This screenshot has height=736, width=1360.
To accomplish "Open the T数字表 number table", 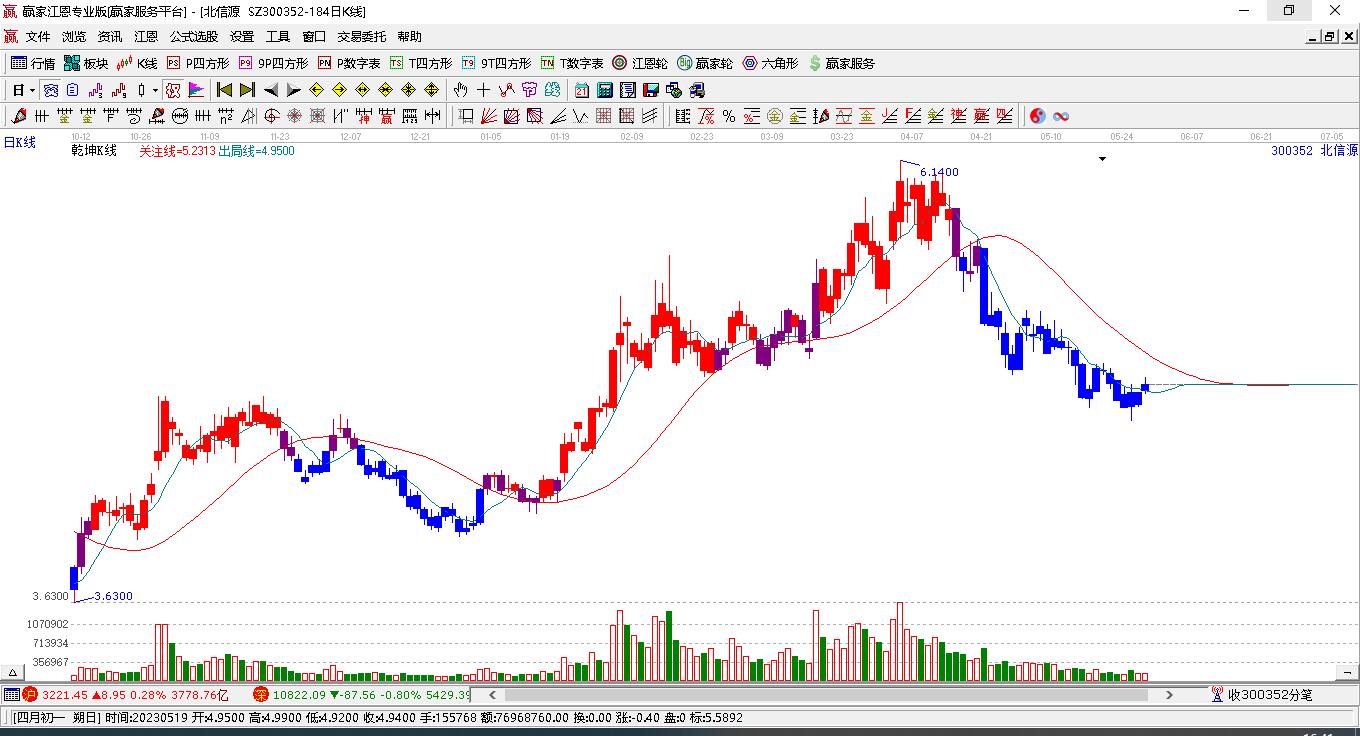I will click(572, 63).
